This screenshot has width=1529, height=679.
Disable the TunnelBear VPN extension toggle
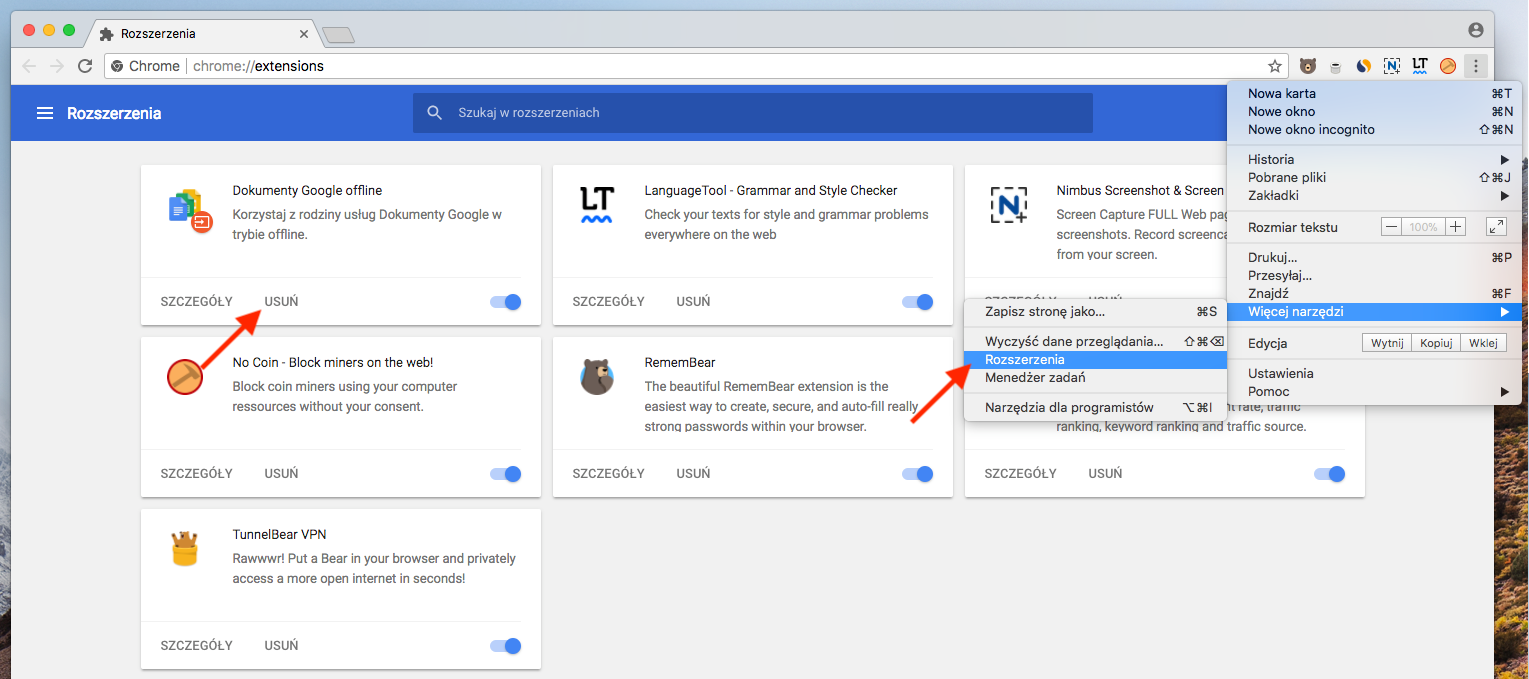coord(506,646)
